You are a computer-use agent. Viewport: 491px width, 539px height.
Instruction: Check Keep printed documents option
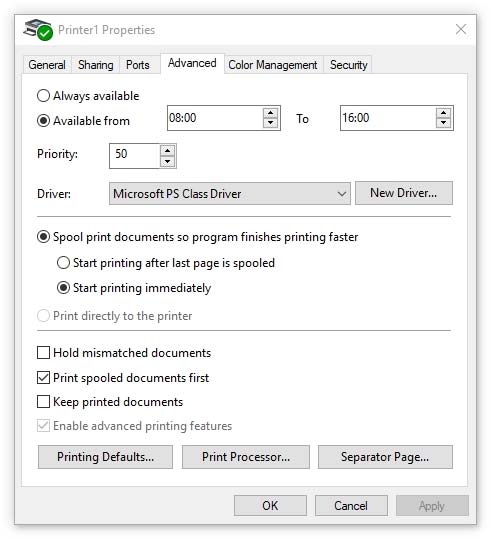point(43,402)
